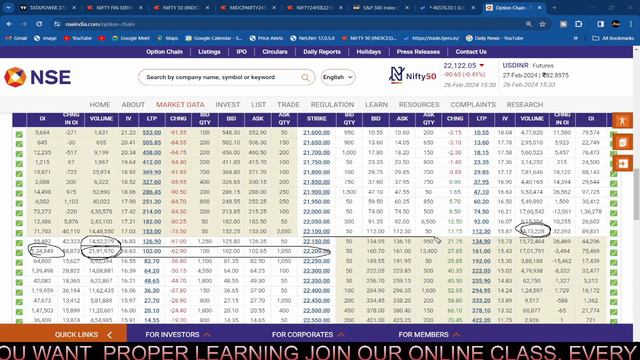Toggle left checkbox in the 22,000.00 strike row
The image size is (640, 360).
coord(19,213)
